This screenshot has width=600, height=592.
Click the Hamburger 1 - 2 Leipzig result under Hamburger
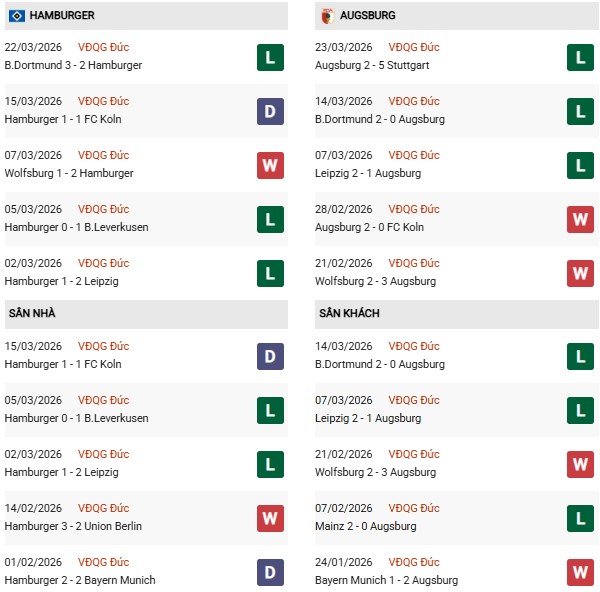click(62, 281)
